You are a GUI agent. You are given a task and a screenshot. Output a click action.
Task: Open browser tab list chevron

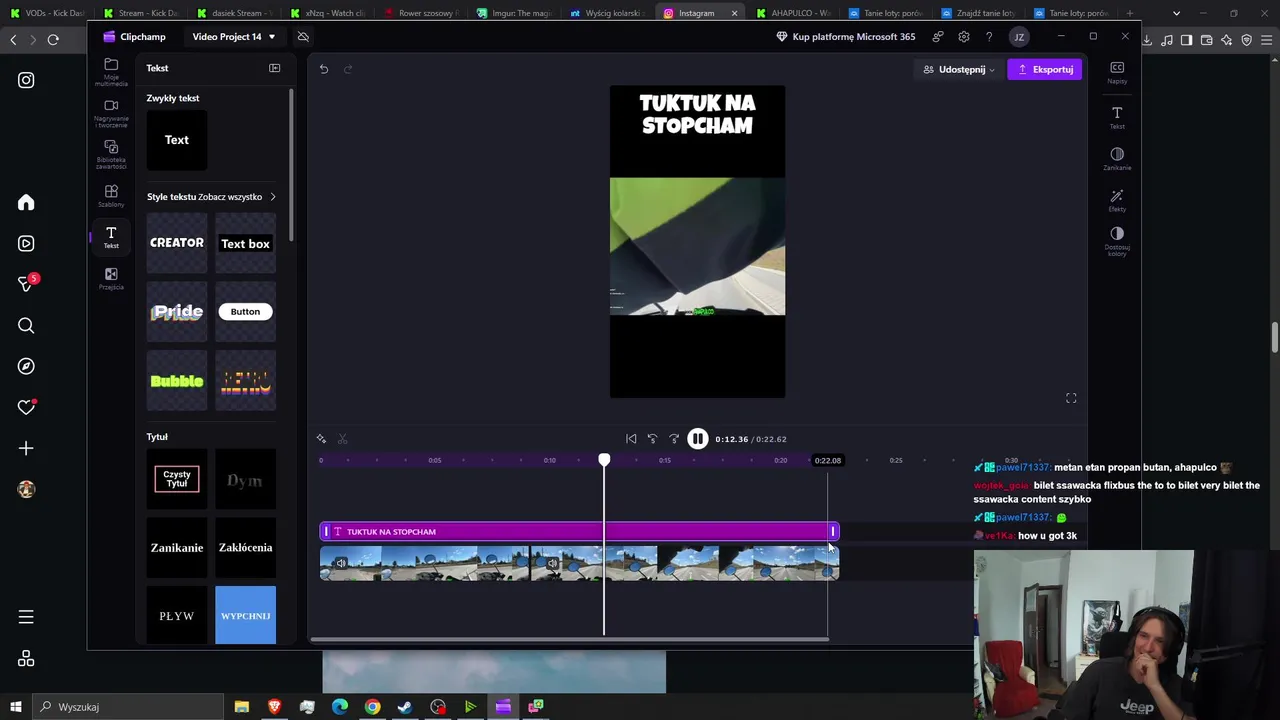point(1176,13)
